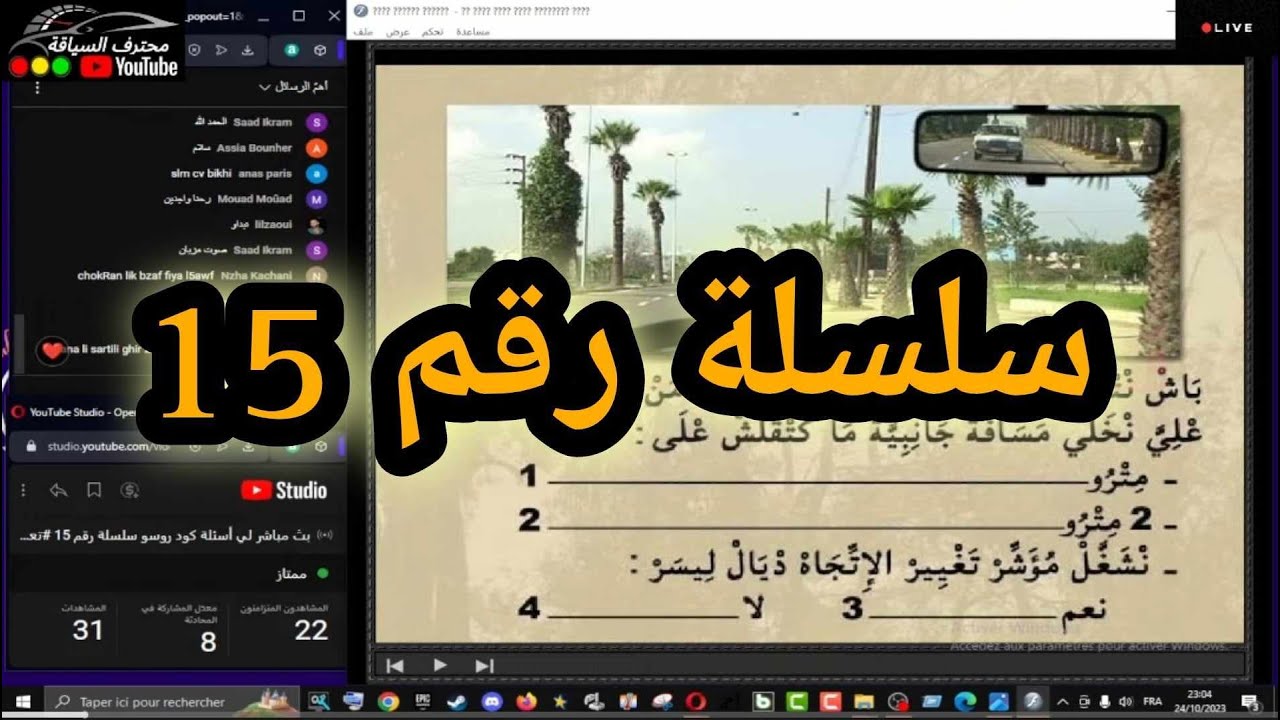Click the Nzha Kachani chat message
This screenshot has width=1280, height=720.
click(203, 276)
